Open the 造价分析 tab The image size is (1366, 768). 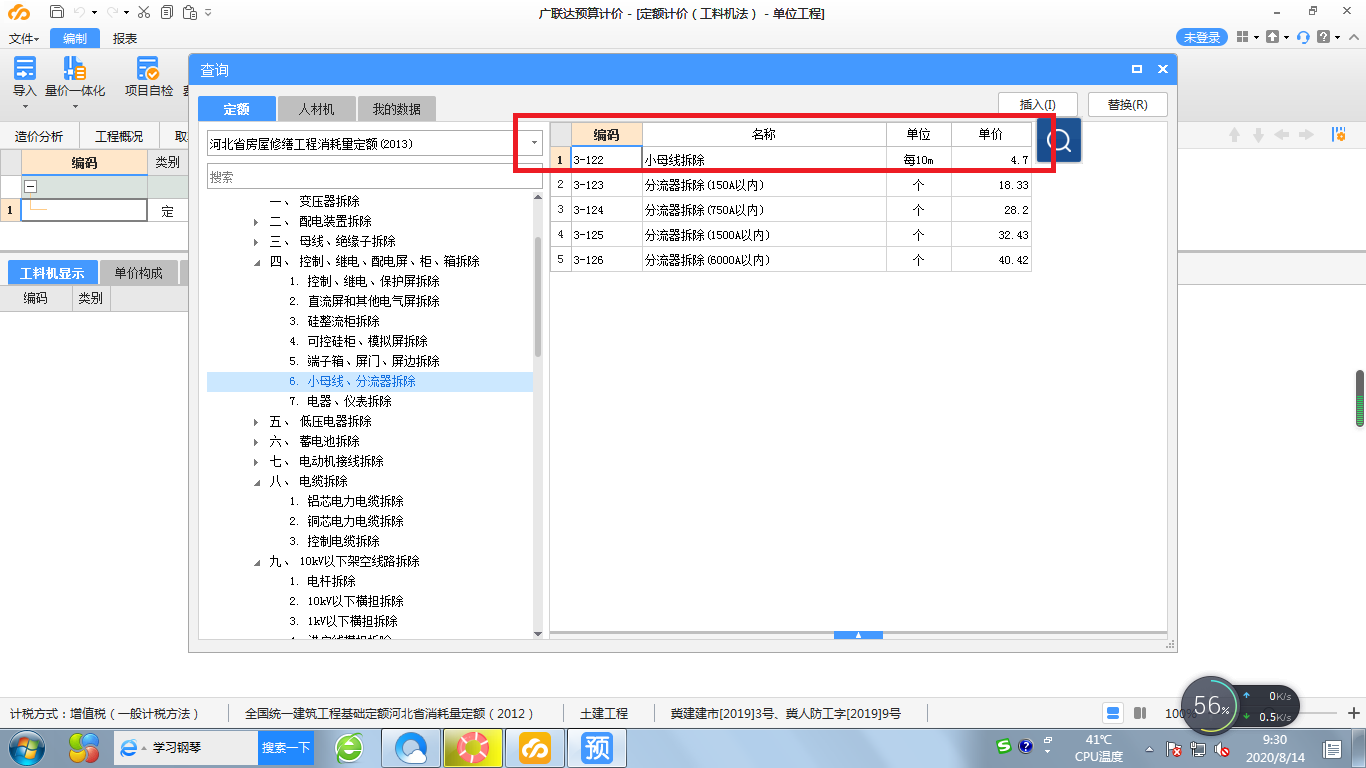click(39, 137)
